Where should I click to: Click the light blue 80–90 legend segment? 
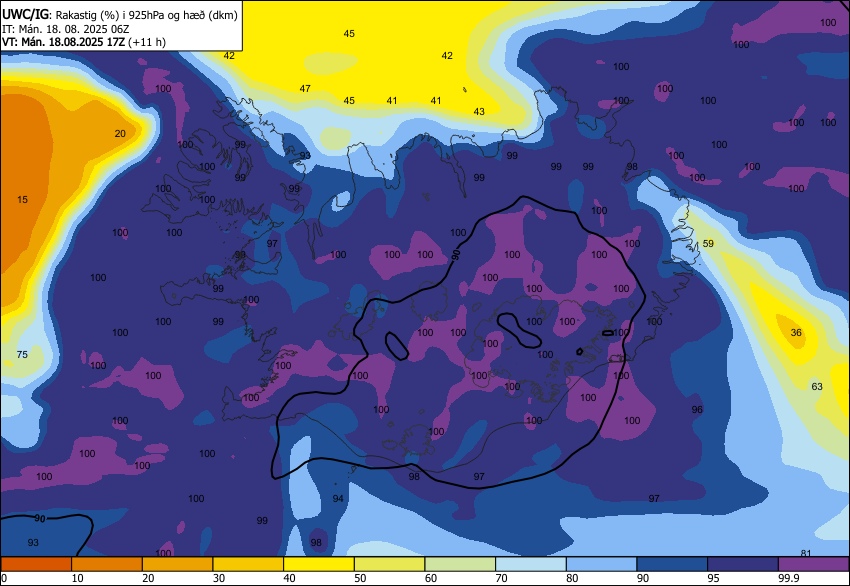601,564
